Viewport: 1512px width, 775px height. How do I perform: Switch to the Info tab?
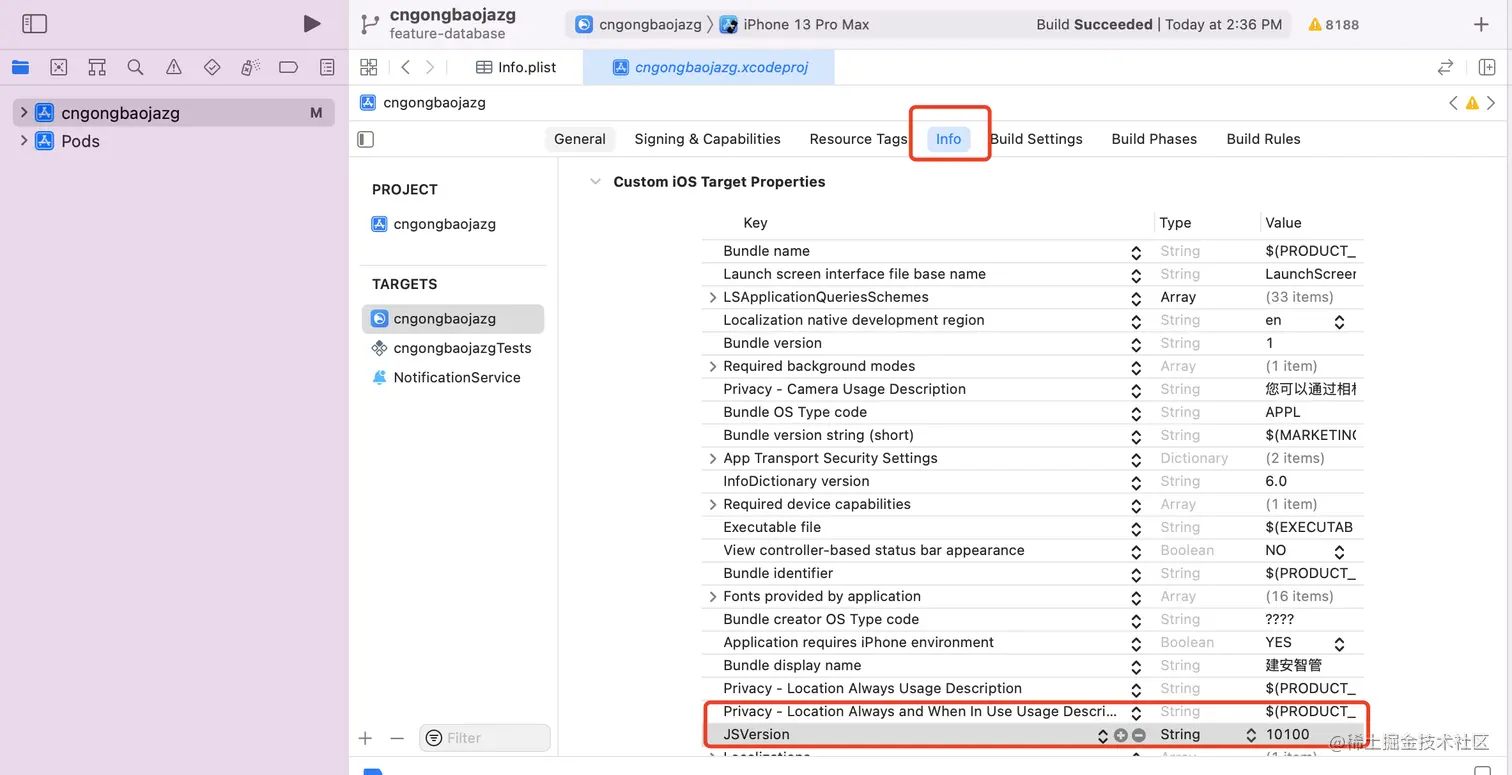pos(948,139)
